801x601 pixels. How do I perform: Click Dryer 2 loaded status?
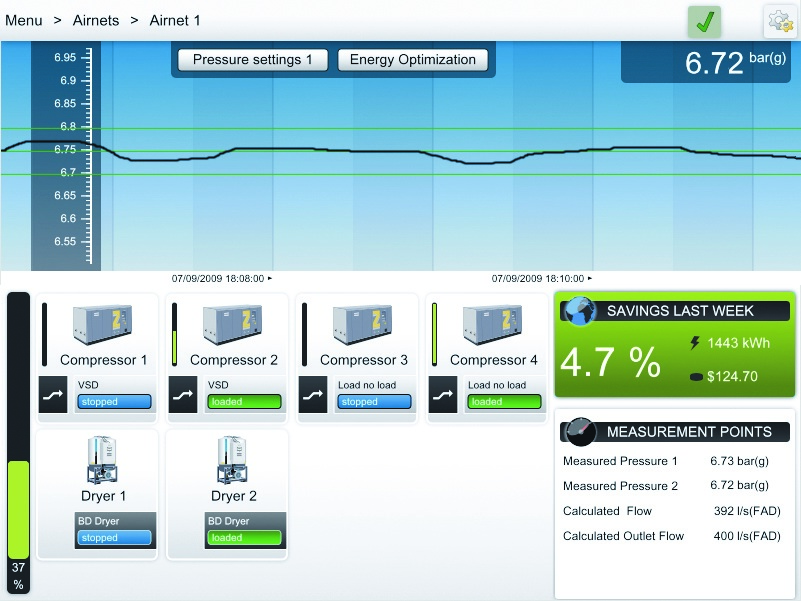pyautogui.click(x=244, y=538)
